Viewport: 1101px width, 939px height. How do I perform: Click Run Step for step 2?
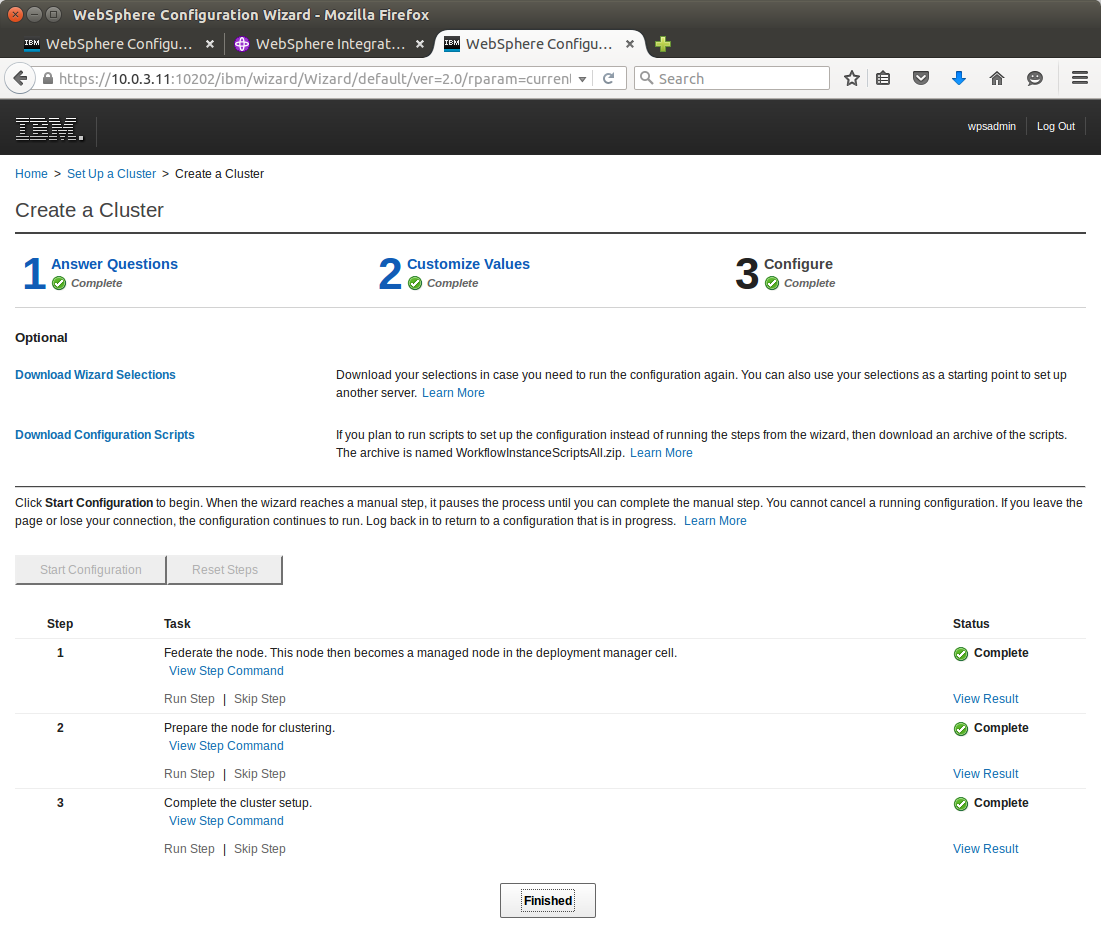pos(189,775)
